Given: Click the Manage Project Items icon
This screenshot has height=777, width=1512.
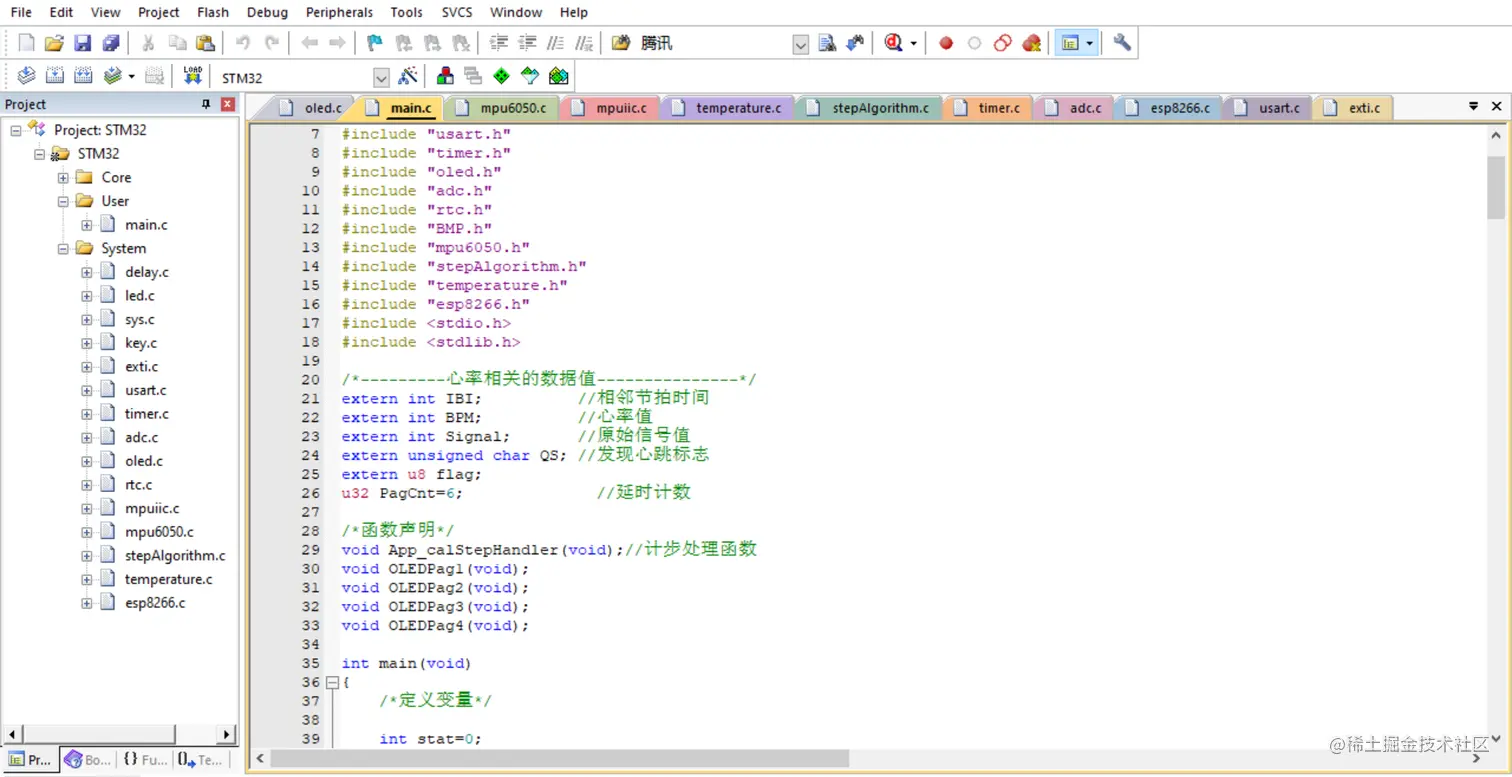Looking at the screenshot, I should coord(445,76).
